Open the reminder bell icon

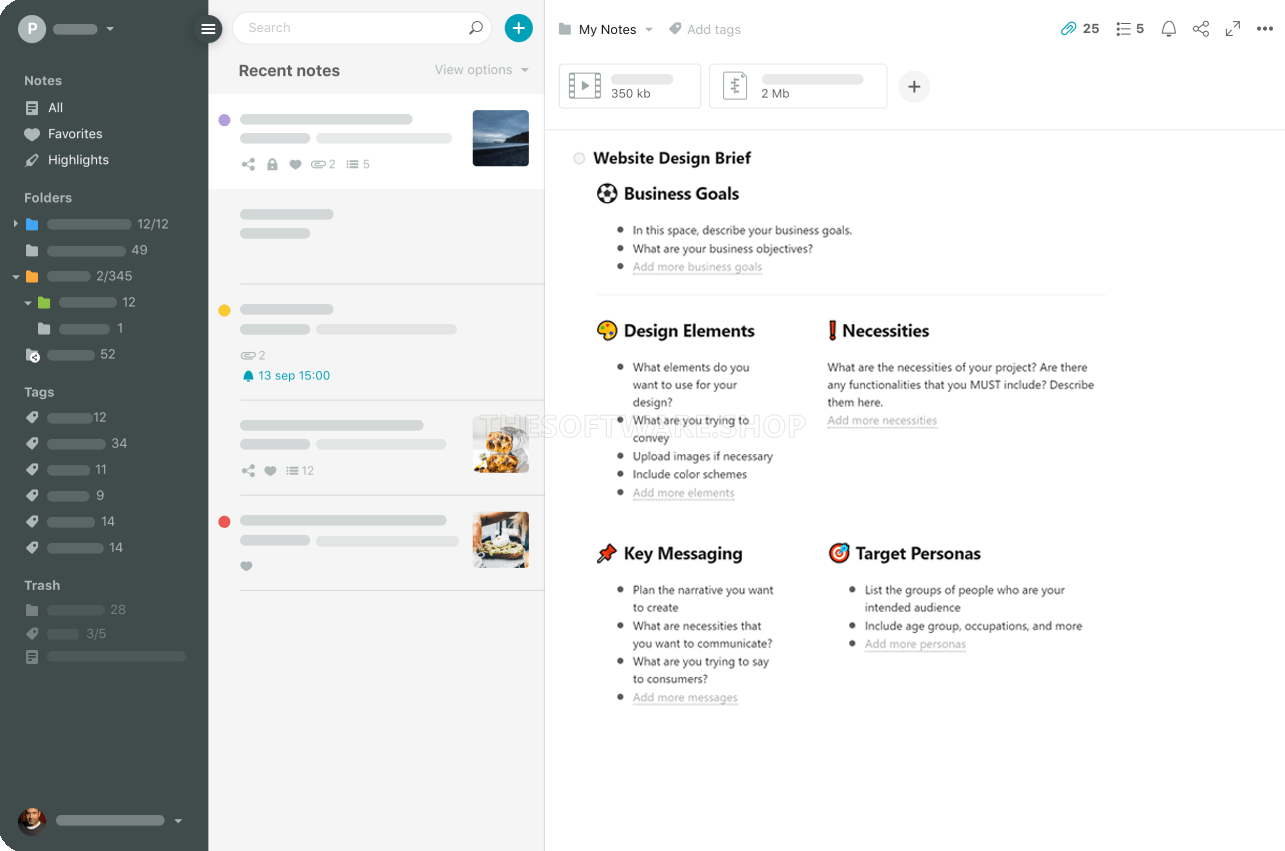(x=1168, y=29)
